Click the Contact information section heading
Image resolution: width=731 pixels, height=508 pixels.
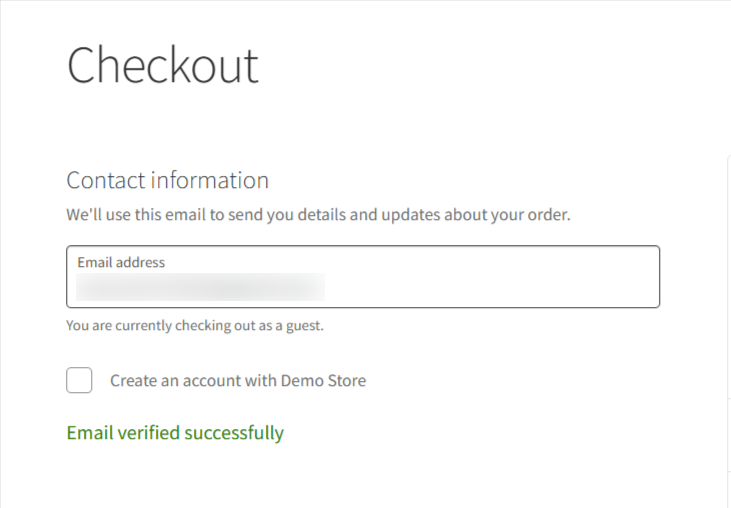[x=167, y=180]
